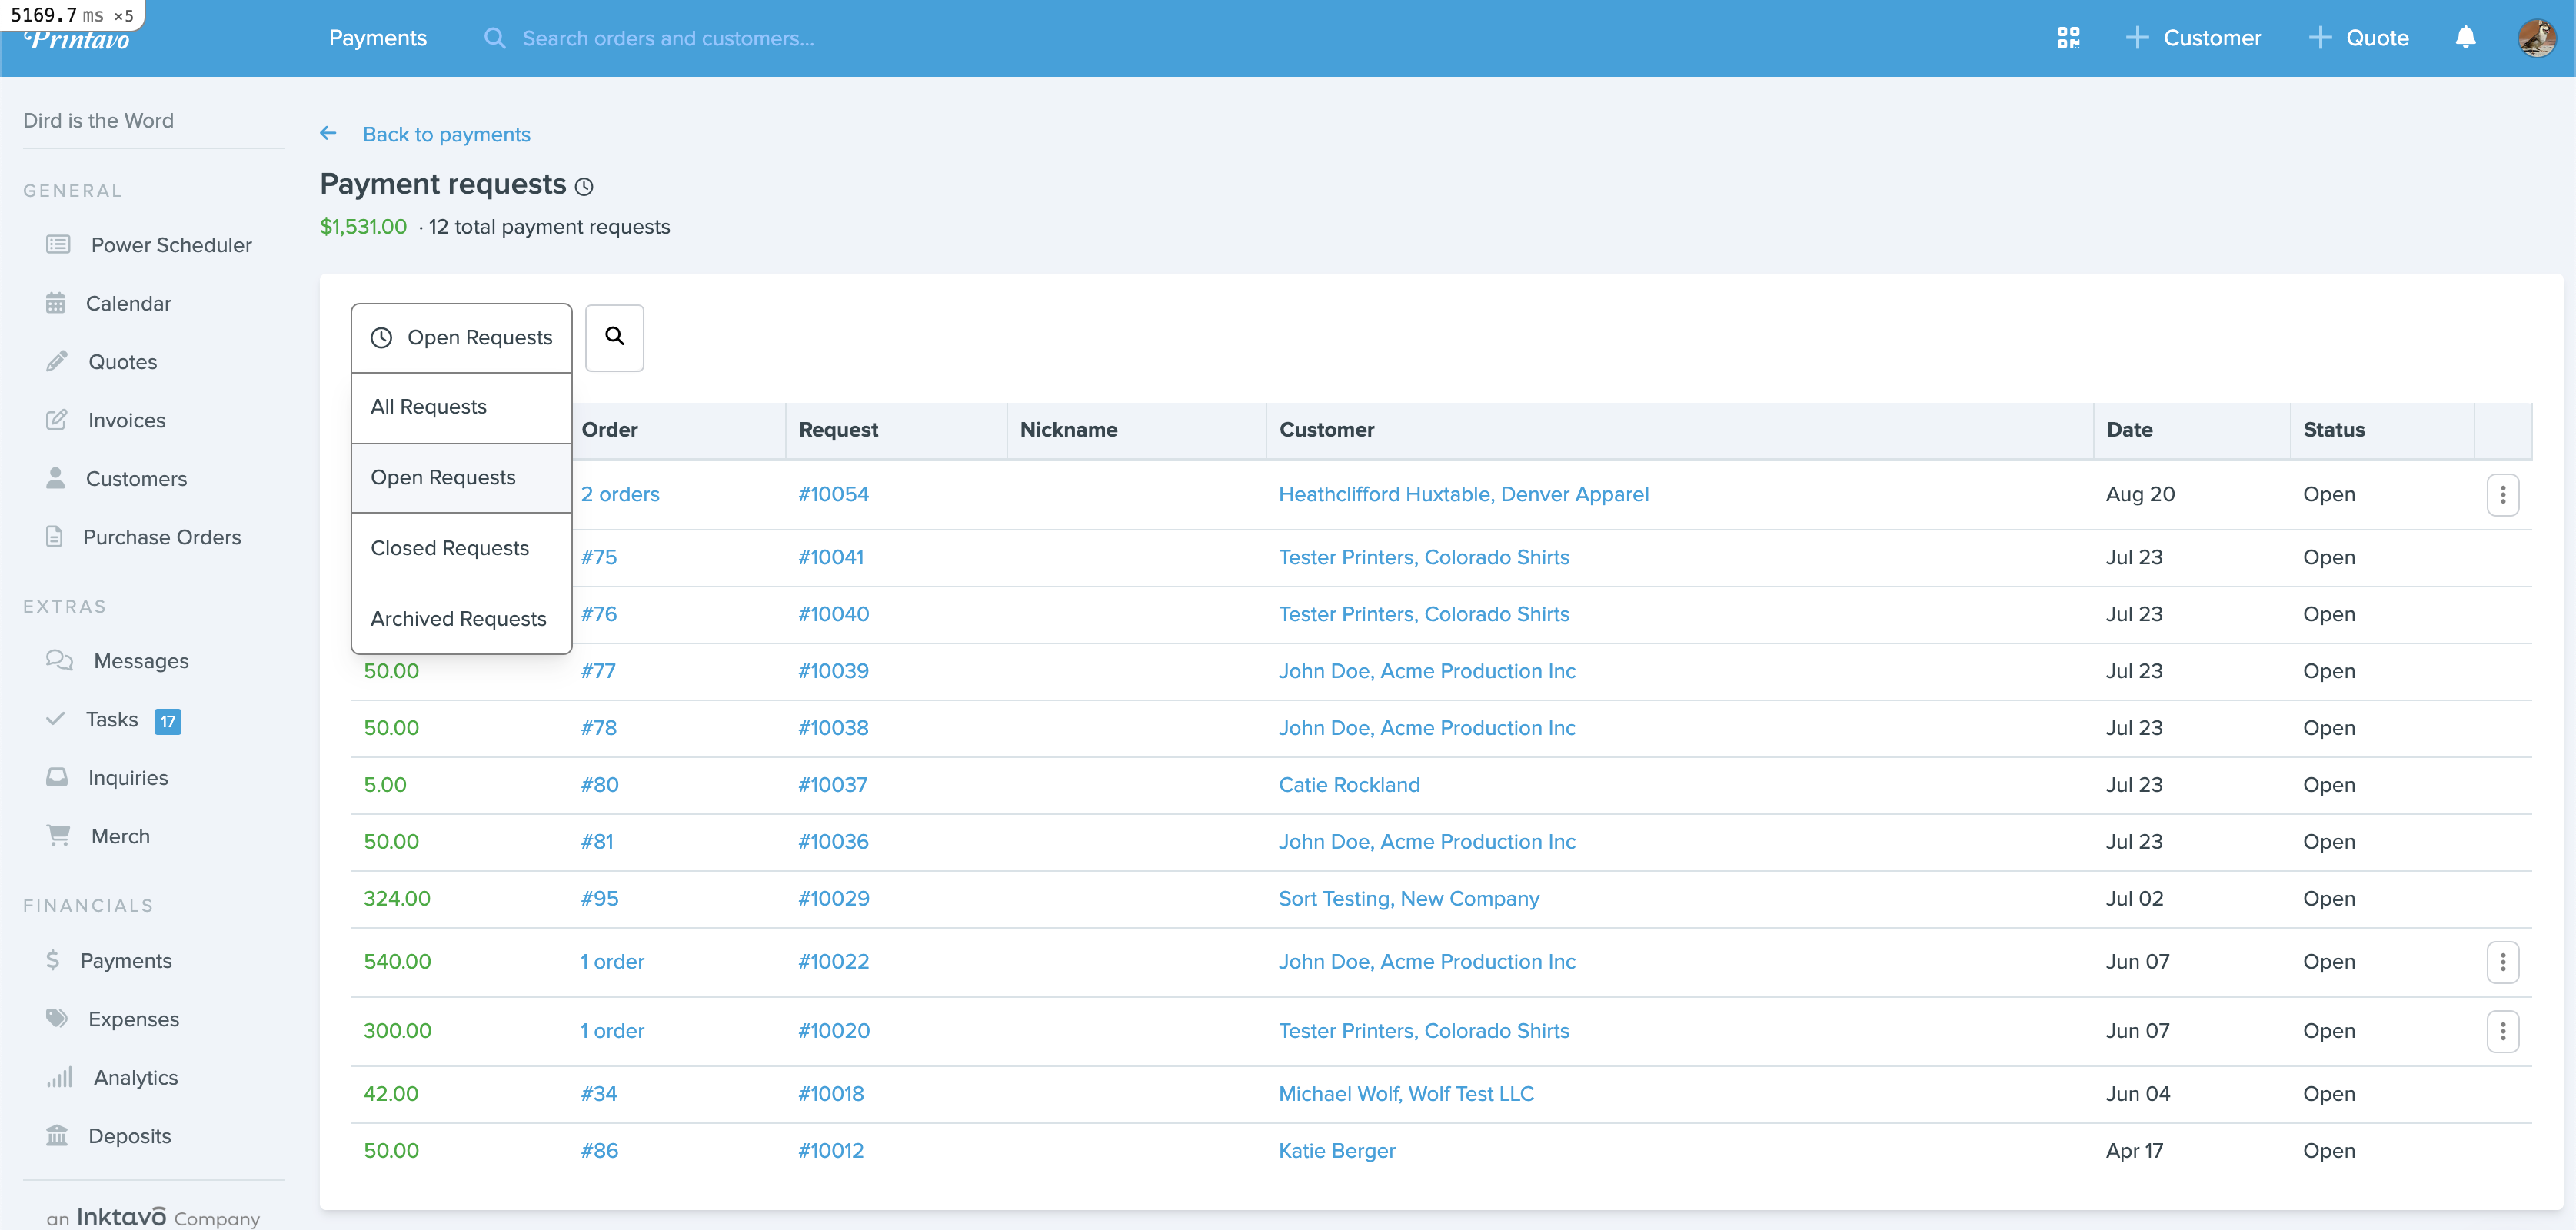The image size is (2576, 1230).
Task: Open Tasks in sidebar
Action: pyautogui.click(x=111, y=720)
